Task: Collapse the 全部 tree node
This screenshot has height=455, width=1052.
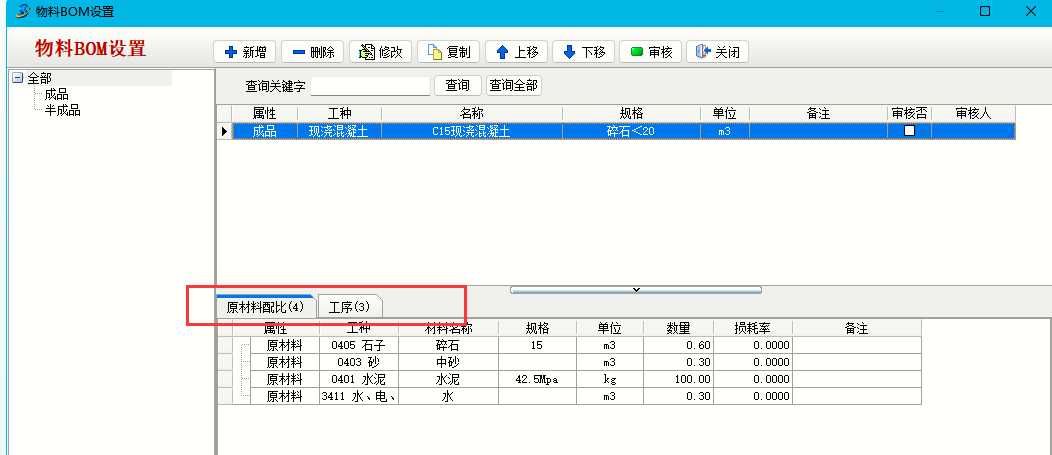Action: coord(17,78)
